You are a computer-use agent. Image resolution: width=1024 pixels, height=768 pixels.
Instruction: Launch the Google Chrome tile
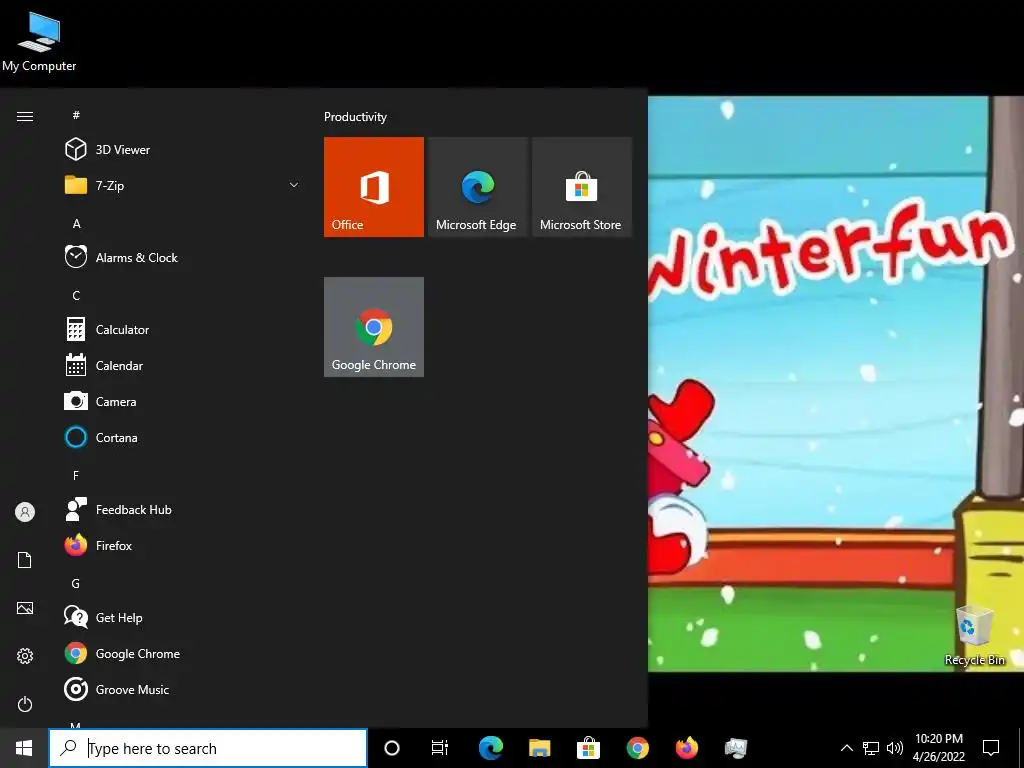pyautogui.click(x=374, y=327)
